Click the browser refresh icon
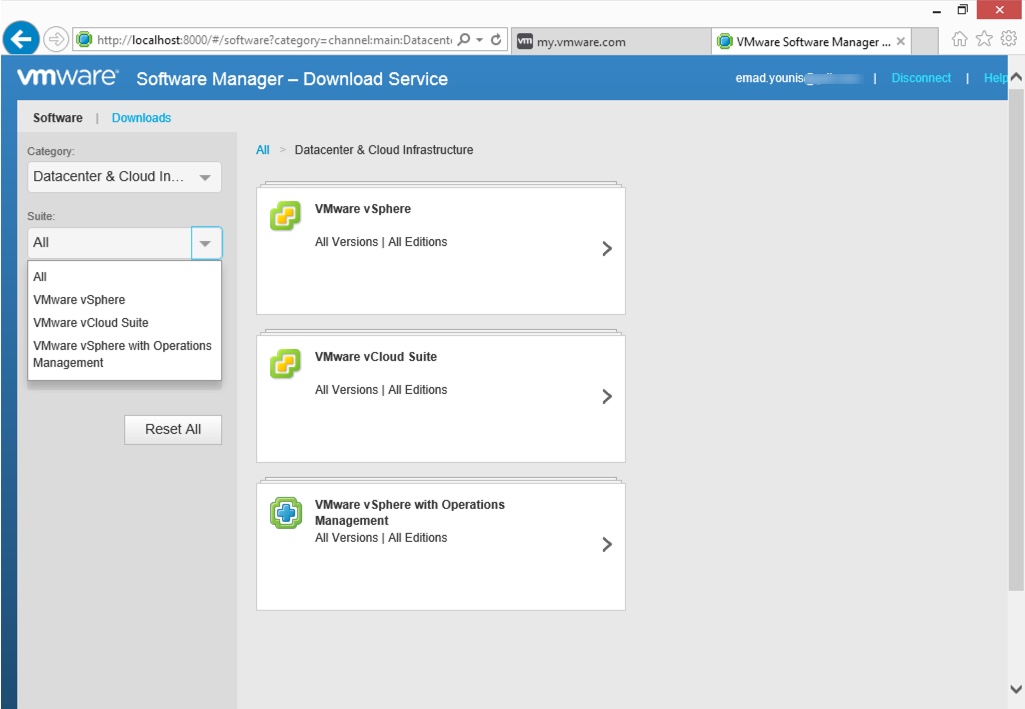 496,40
